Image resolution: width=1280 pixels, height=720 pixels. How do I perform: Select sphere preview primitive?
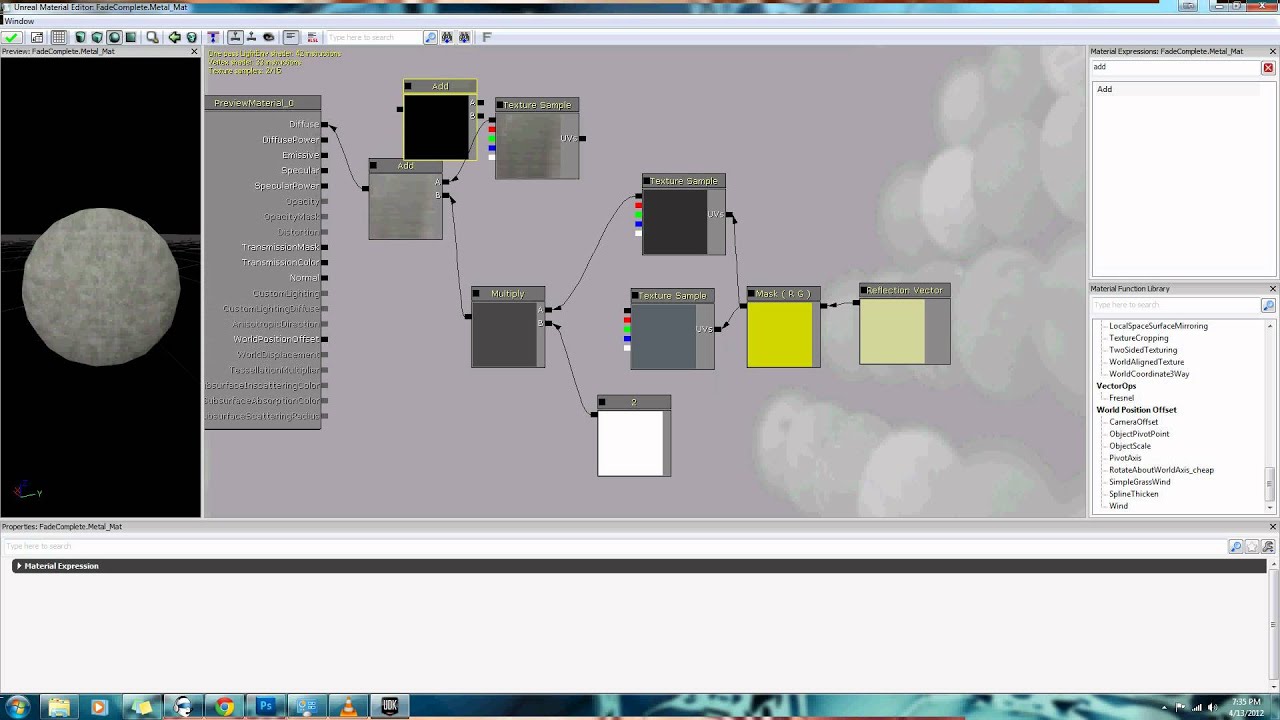click(x=114, y=37)
